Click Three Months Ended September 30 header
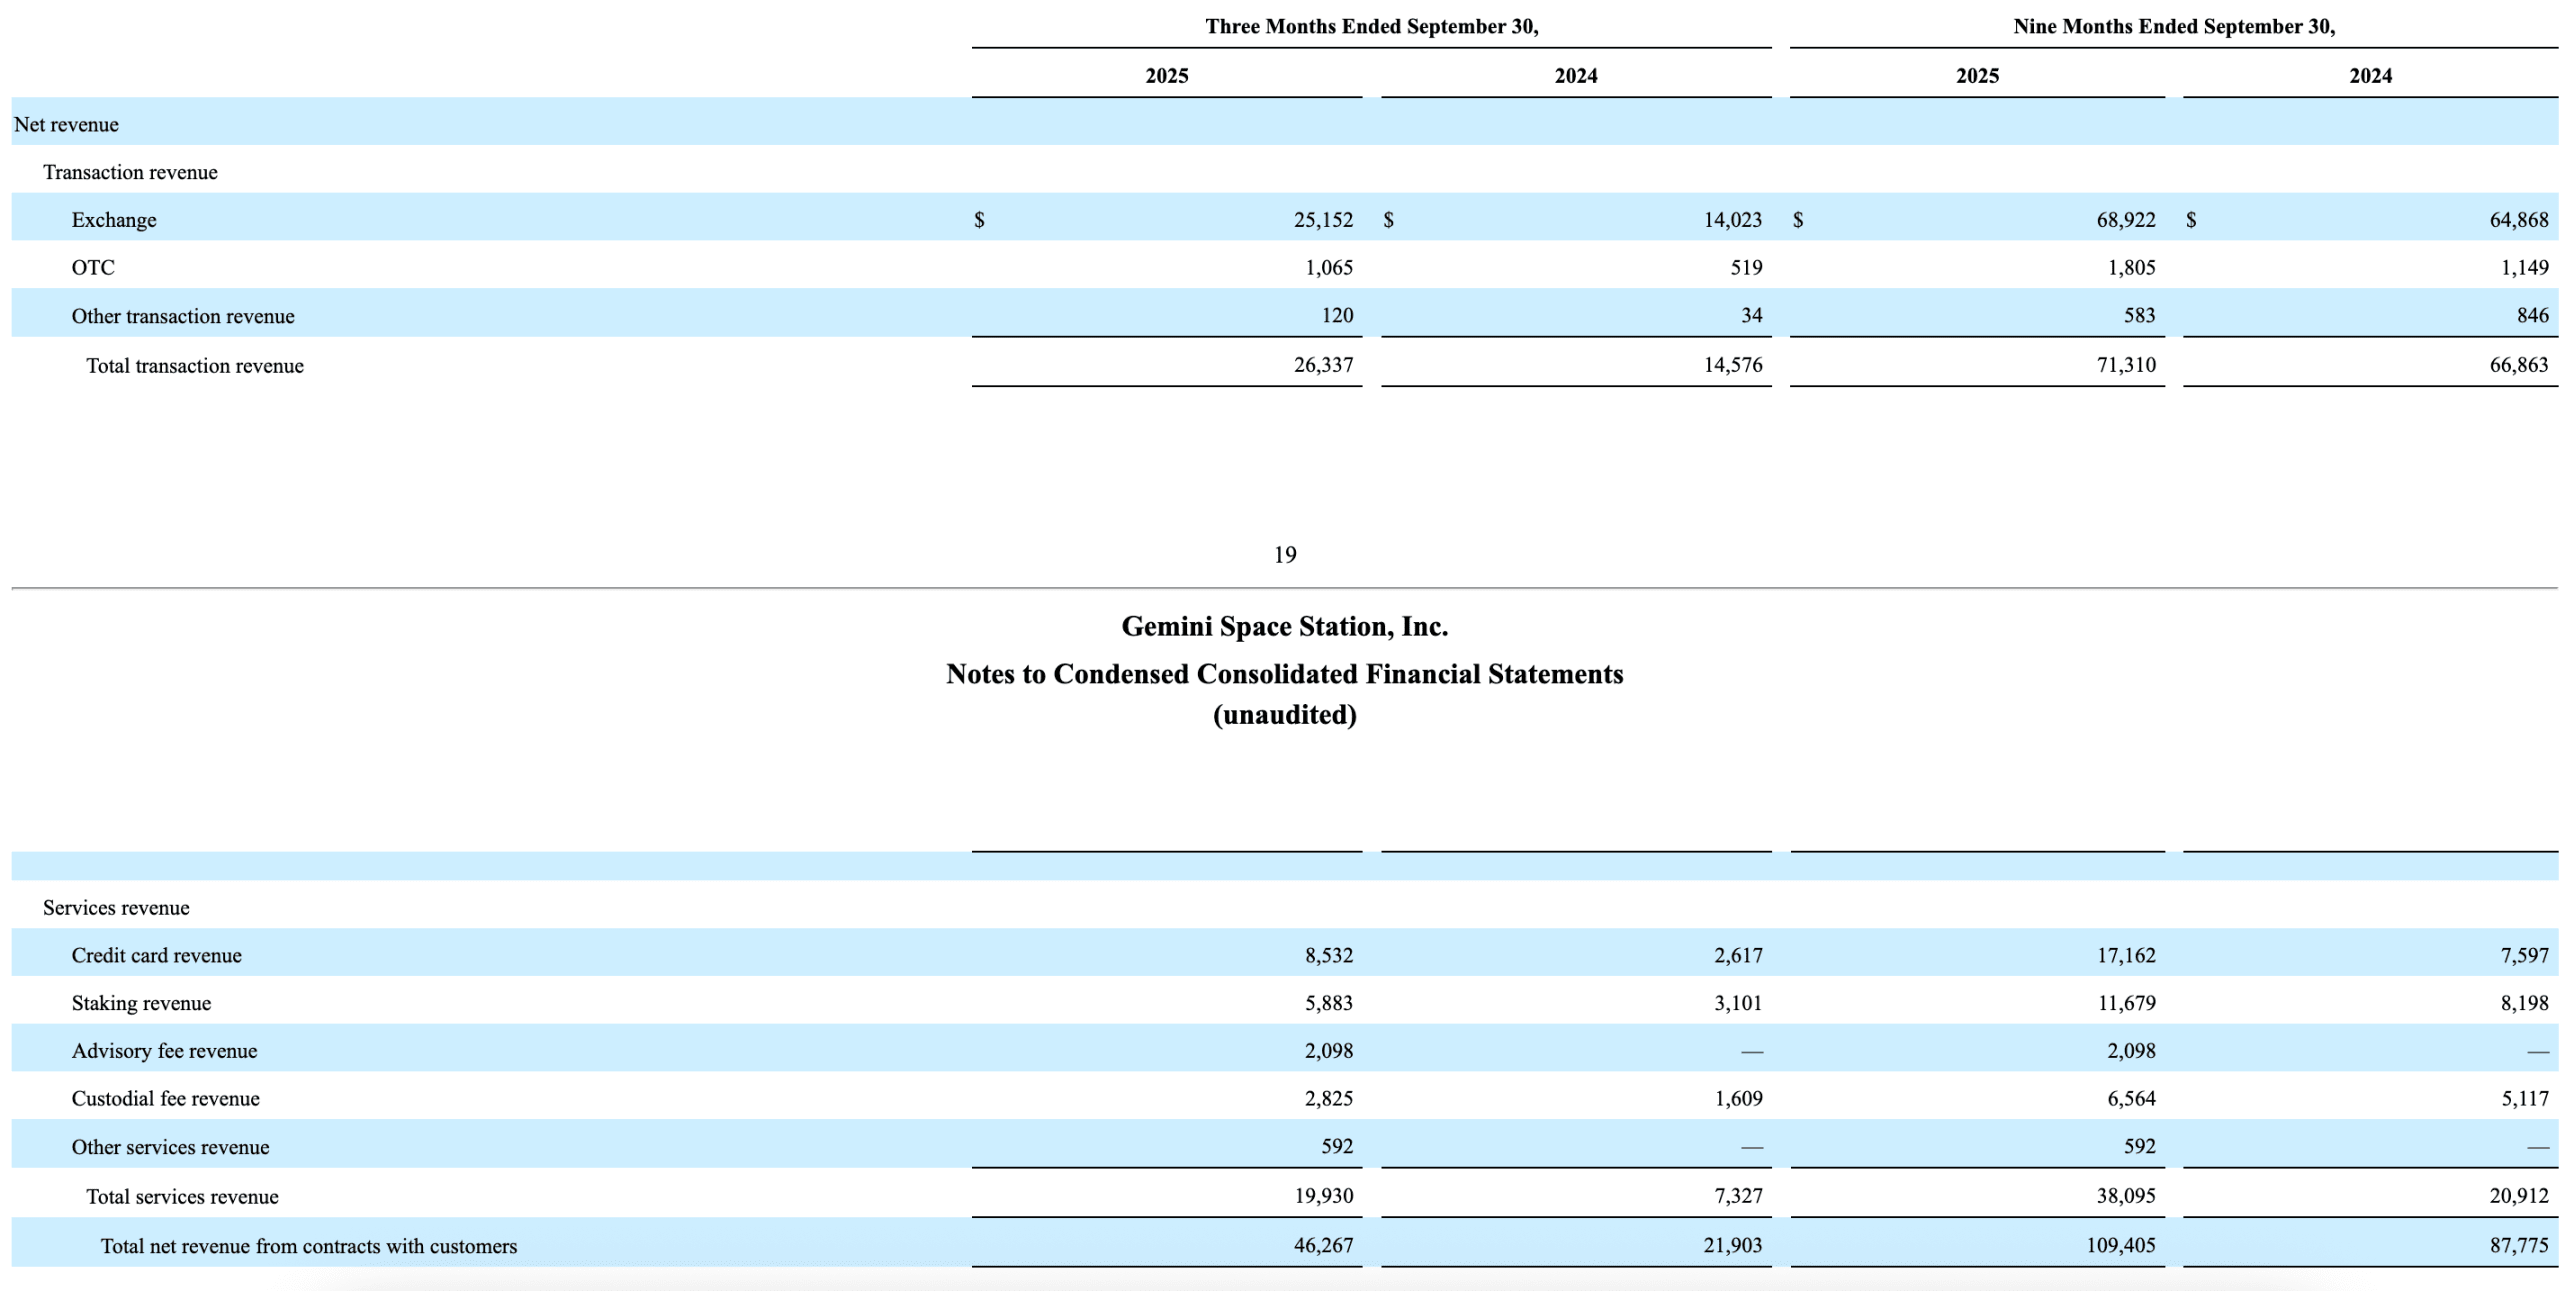This screenshot has height=1291, width=2574. tap(1371, 27)
